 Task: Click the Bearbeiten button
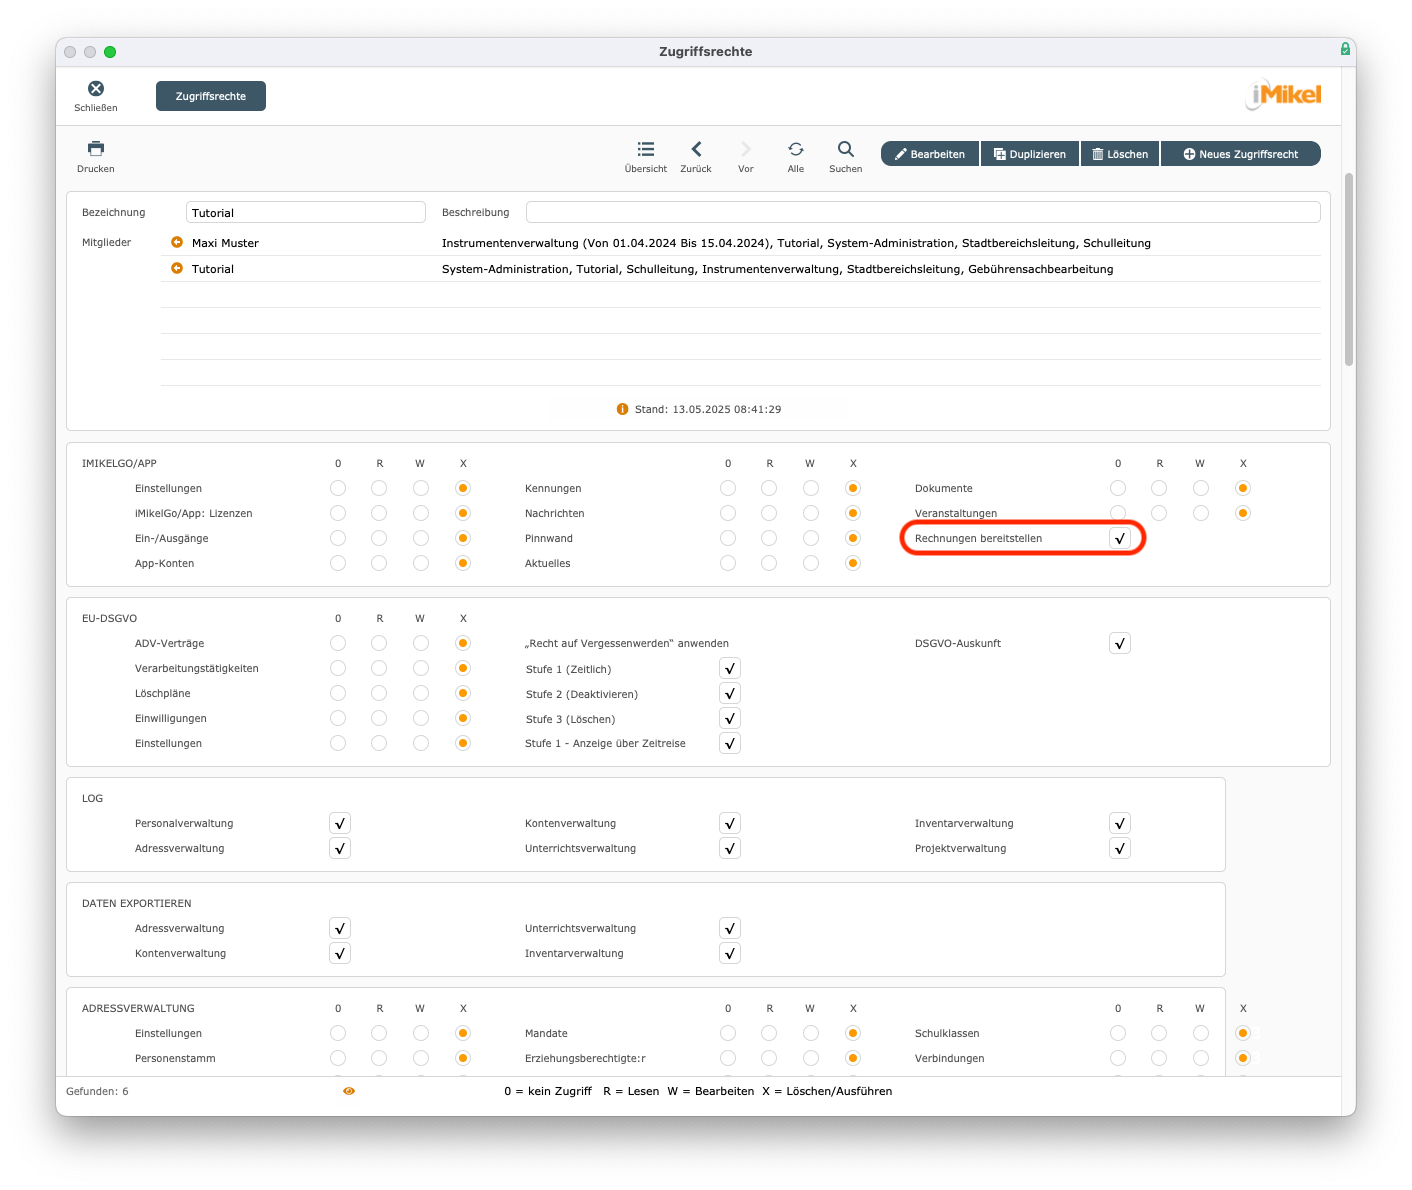(x=930, y=154)
